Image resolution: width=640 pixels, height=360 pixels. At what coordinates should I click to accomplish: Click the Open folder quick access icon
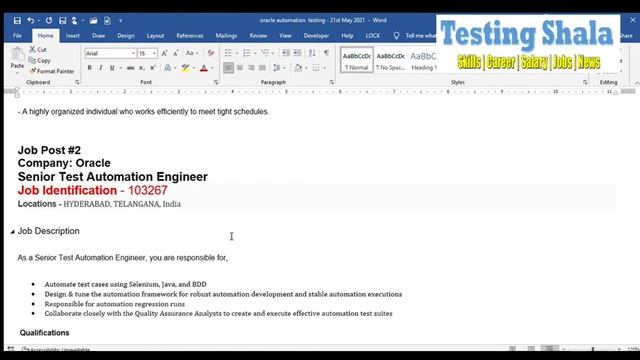click(x=93, y=20)
